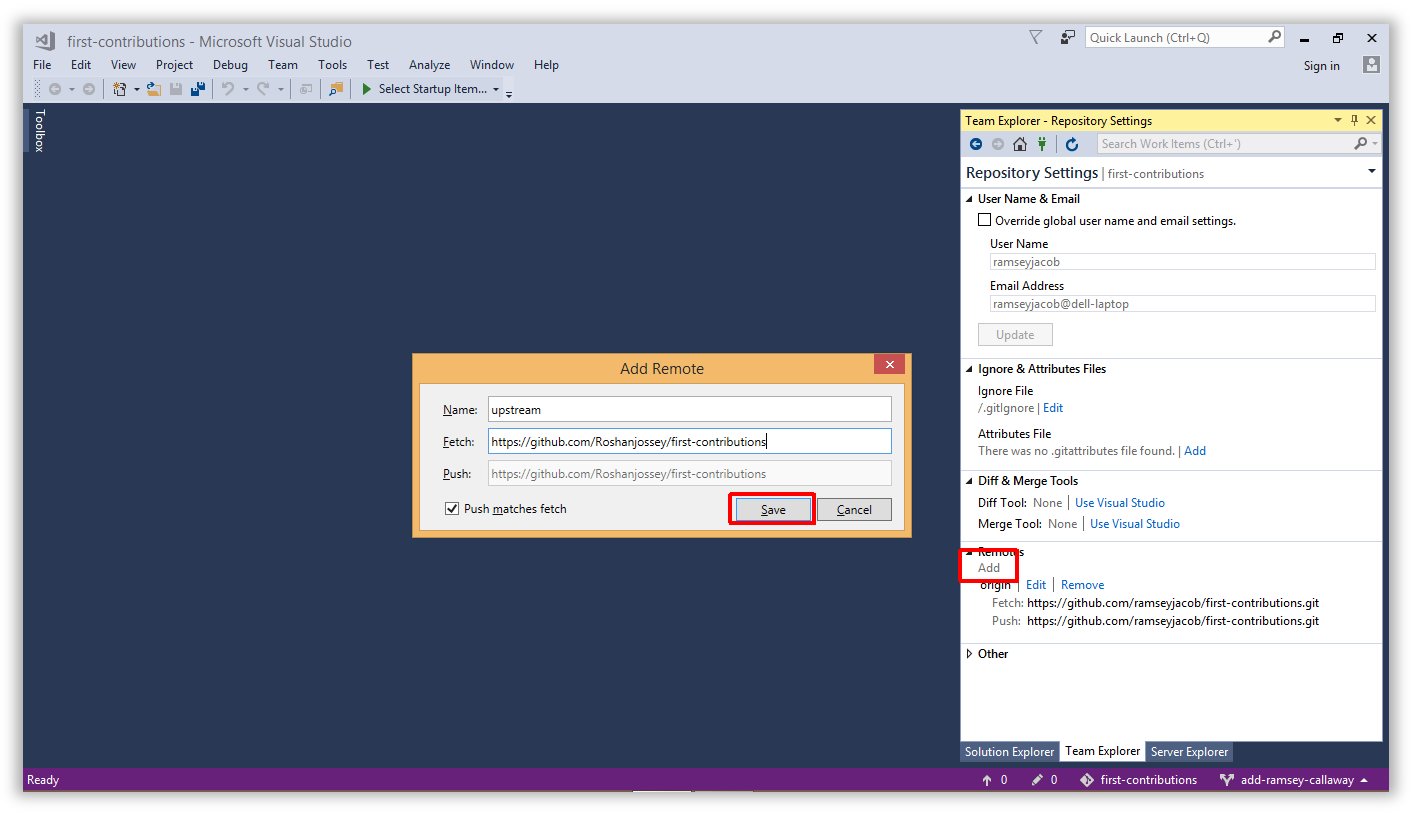Viewport: 1413px width, 813px height.
Task: Click Save in the Add Remote dialog
Action: coord(773,510)
